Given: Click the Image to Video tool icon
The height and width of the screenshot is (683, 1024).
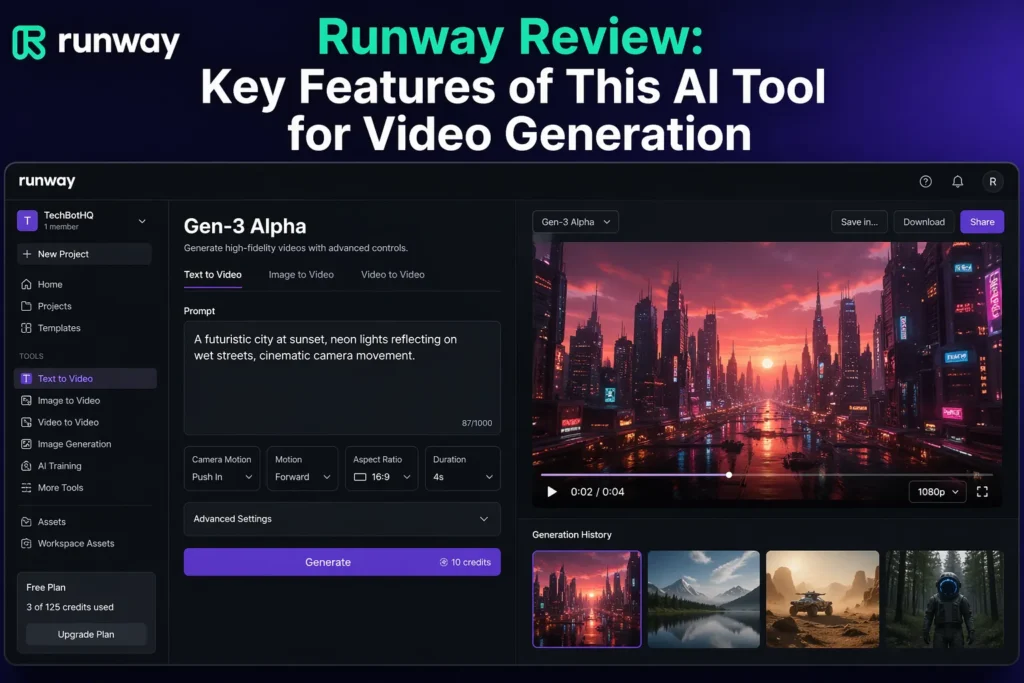Looking at the screenshot, I should [26, 400].
